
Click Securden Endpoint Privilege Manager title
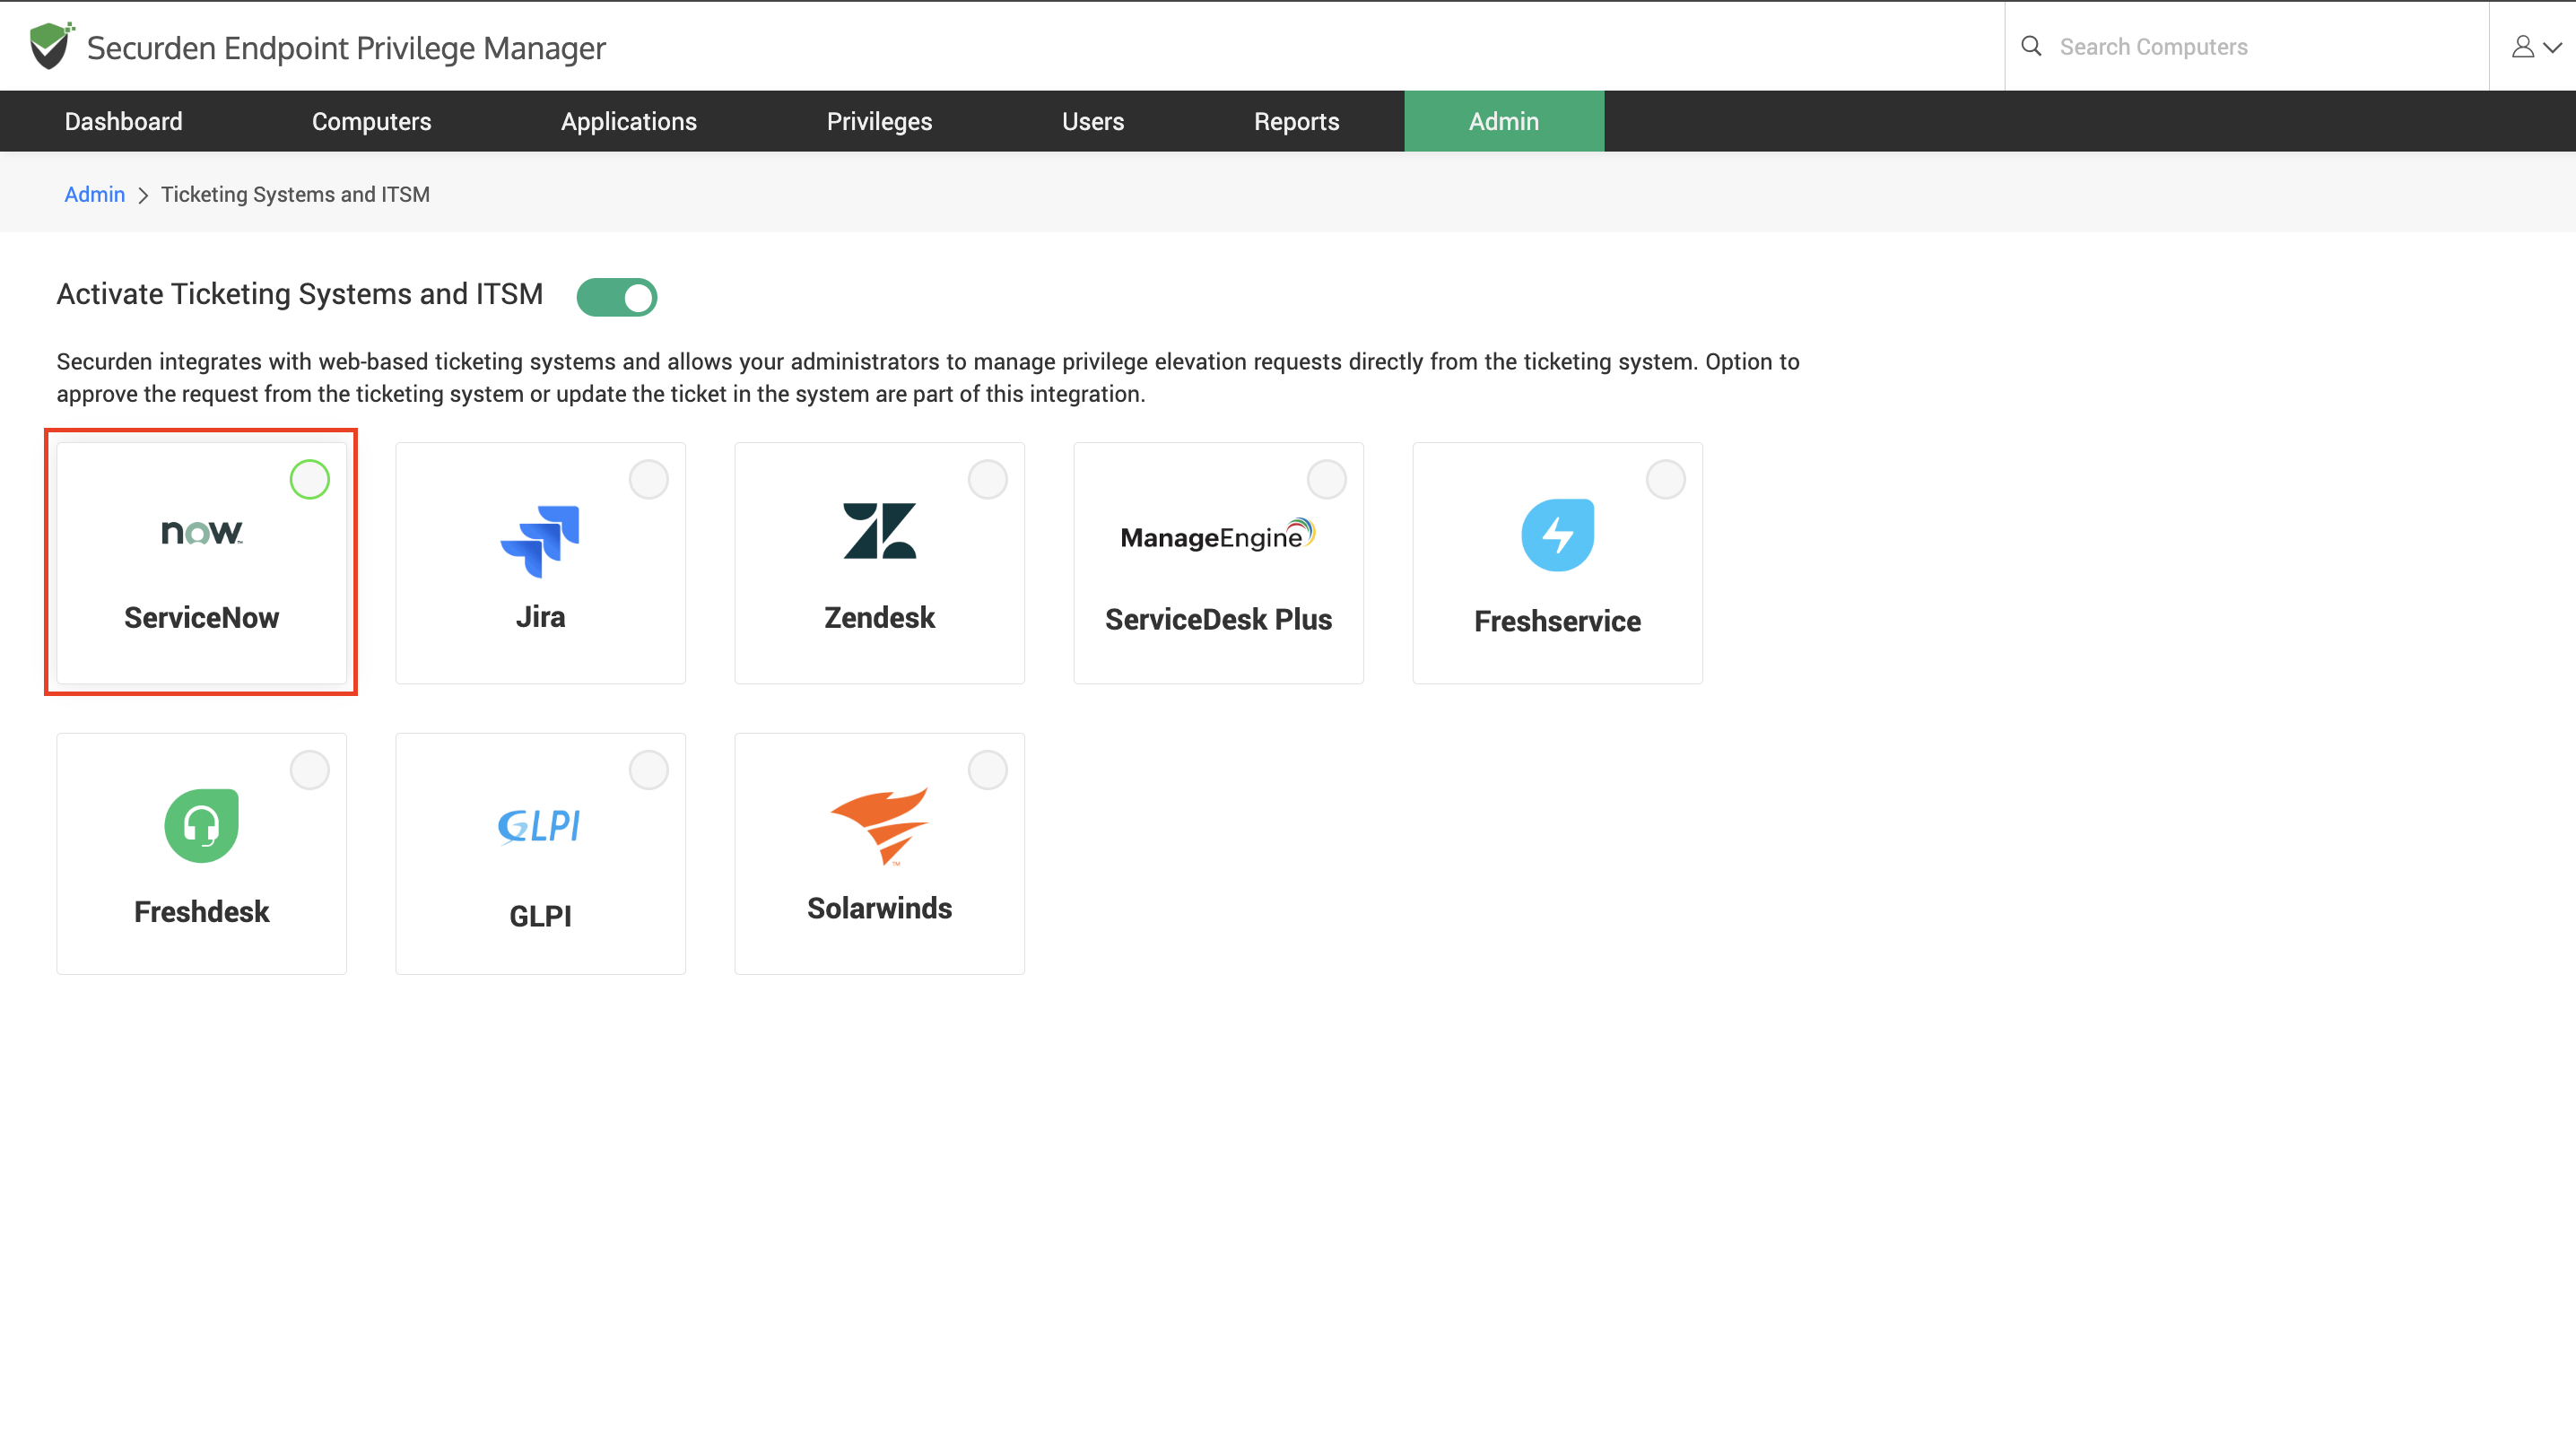coord(346,47)
